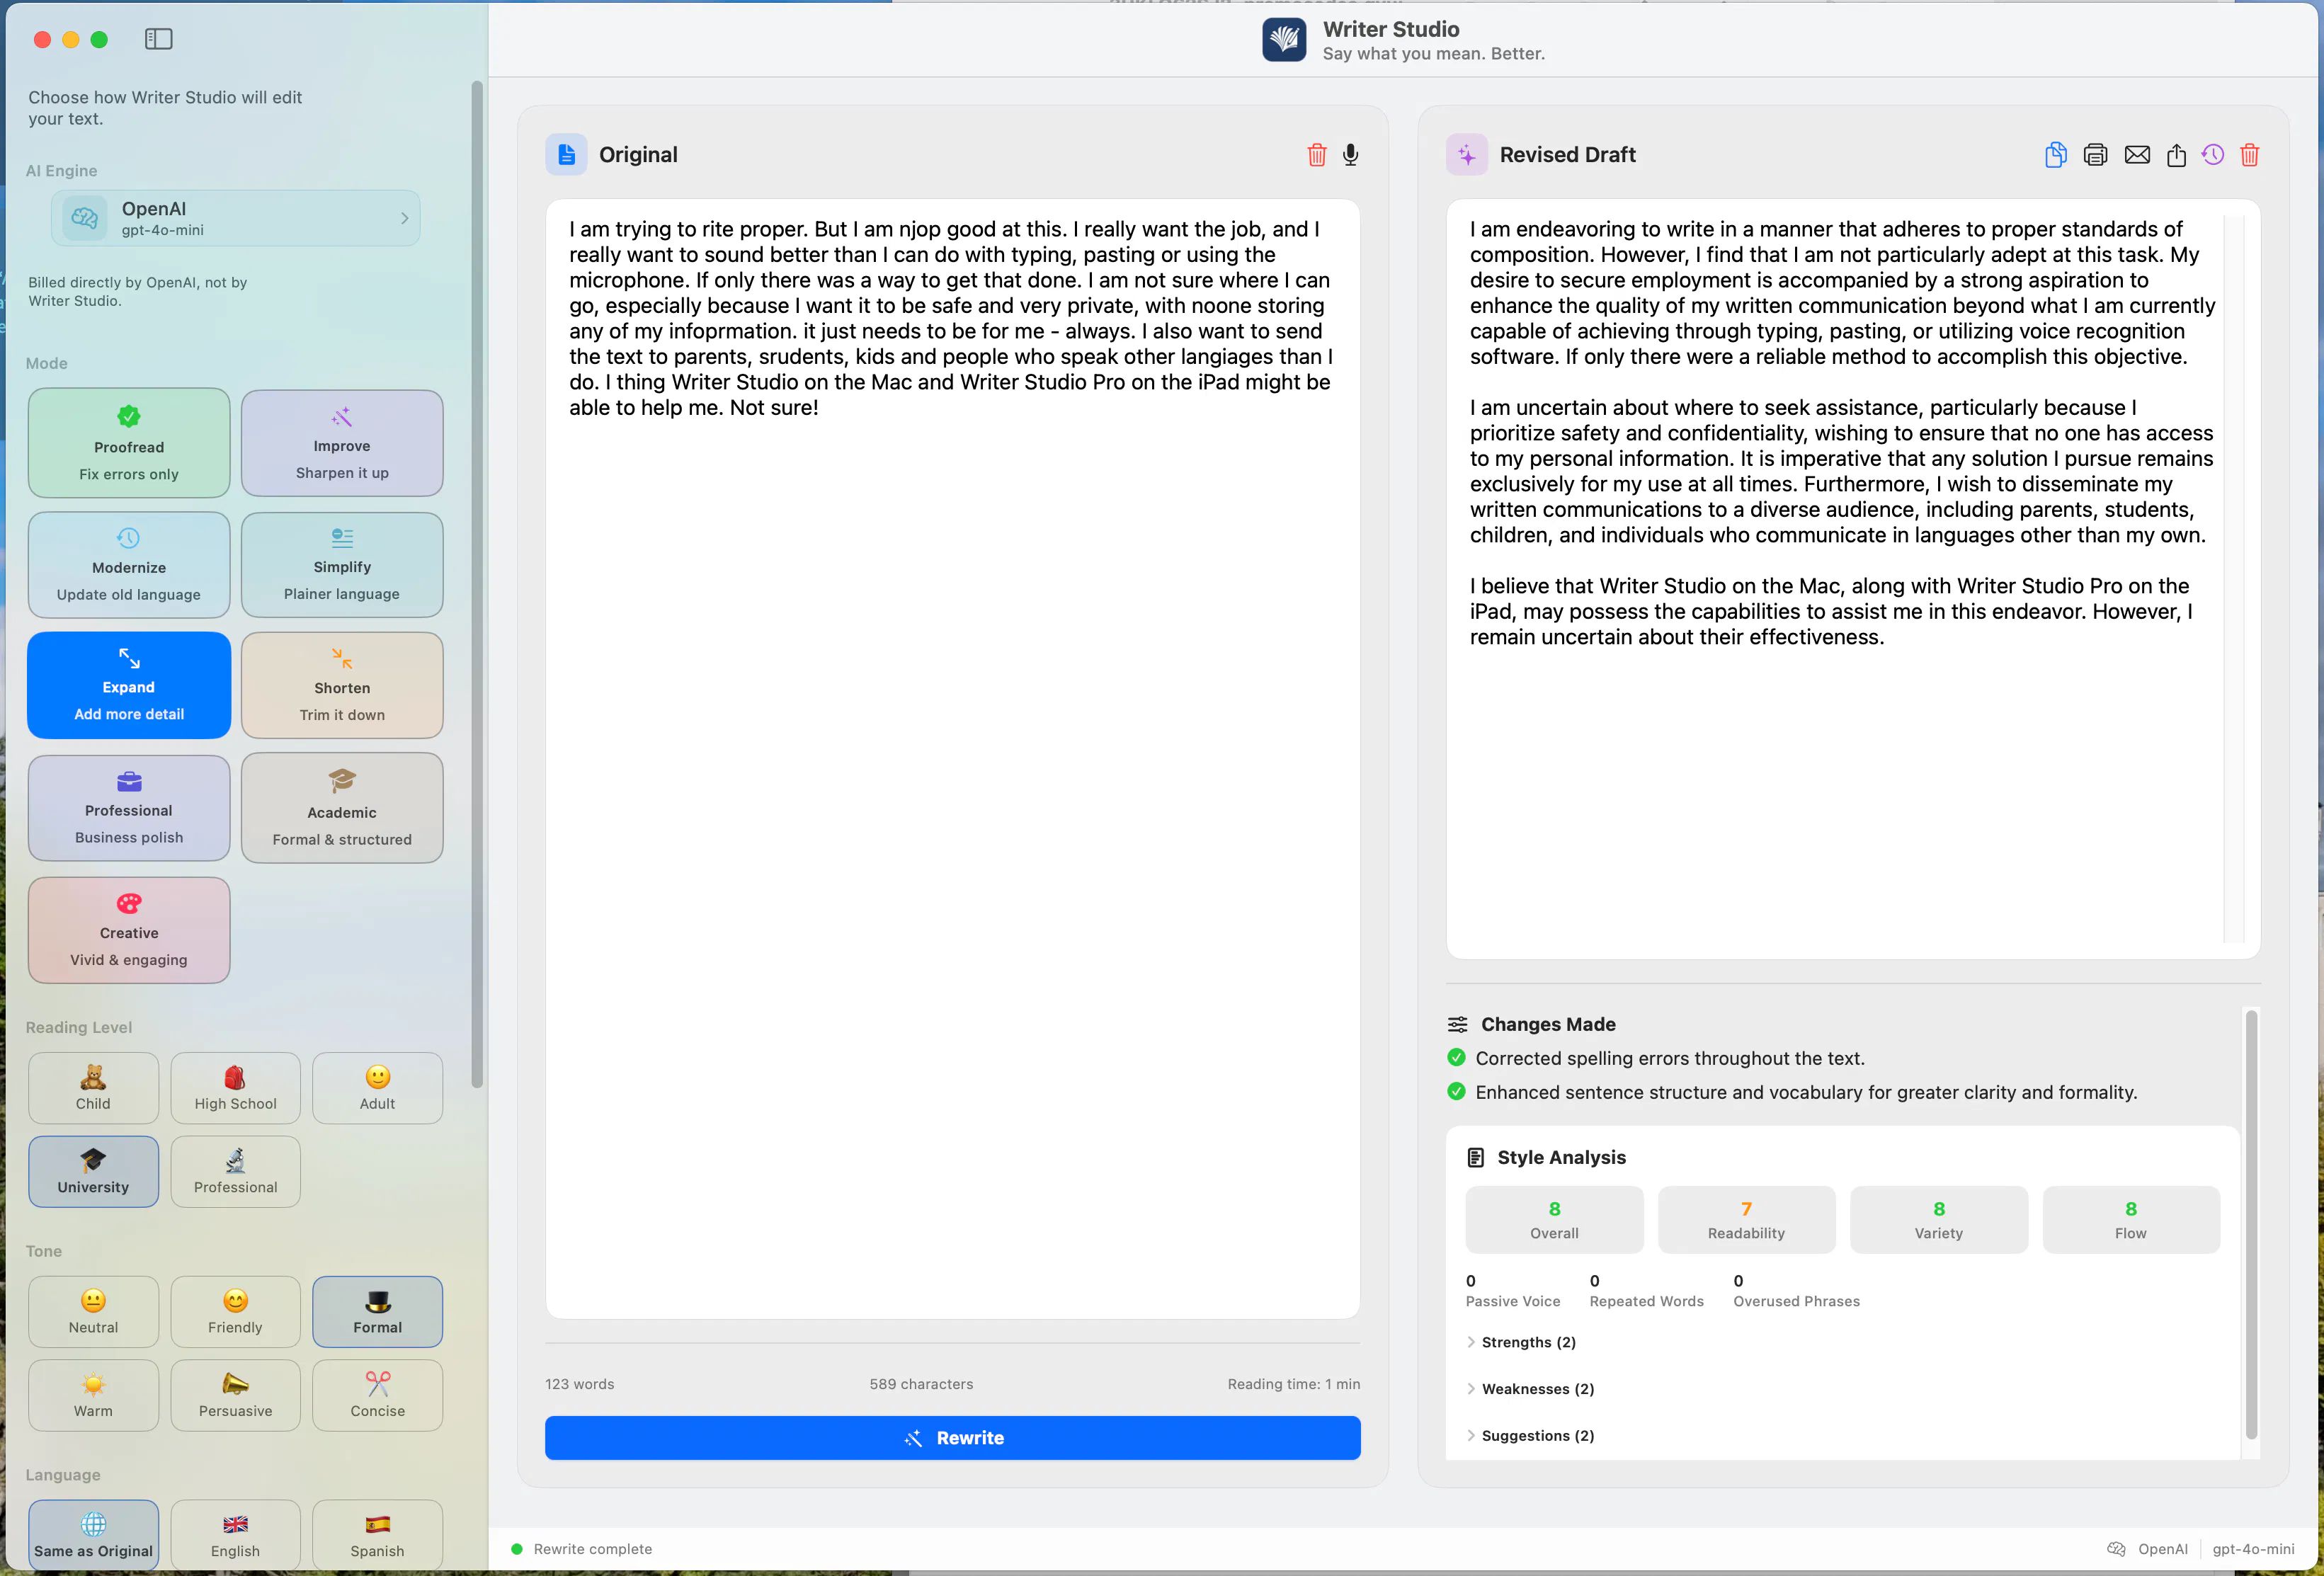Delete the Revised Draft with trash icon
The height and width of the screenshot is (1576, 2324).
click(x=2250, y=155)
